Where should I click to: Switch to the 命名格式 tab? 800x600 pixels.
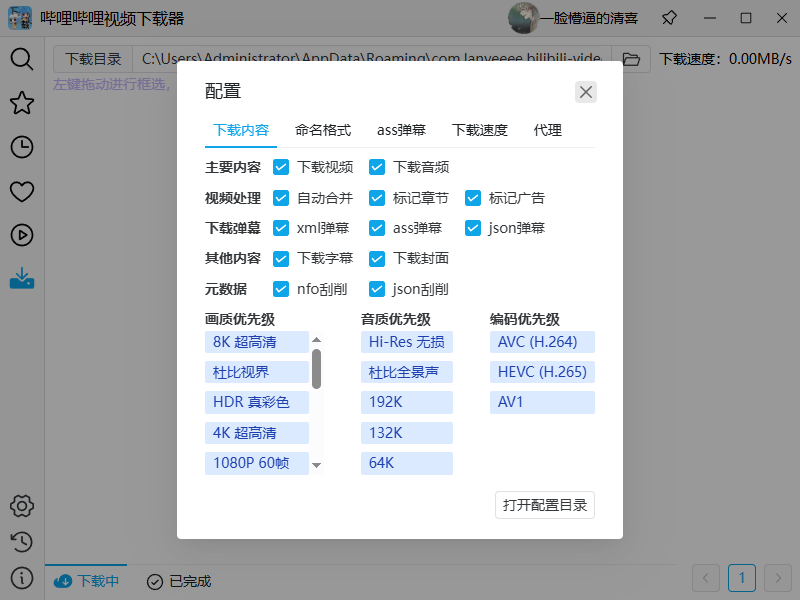coord(320,130)
